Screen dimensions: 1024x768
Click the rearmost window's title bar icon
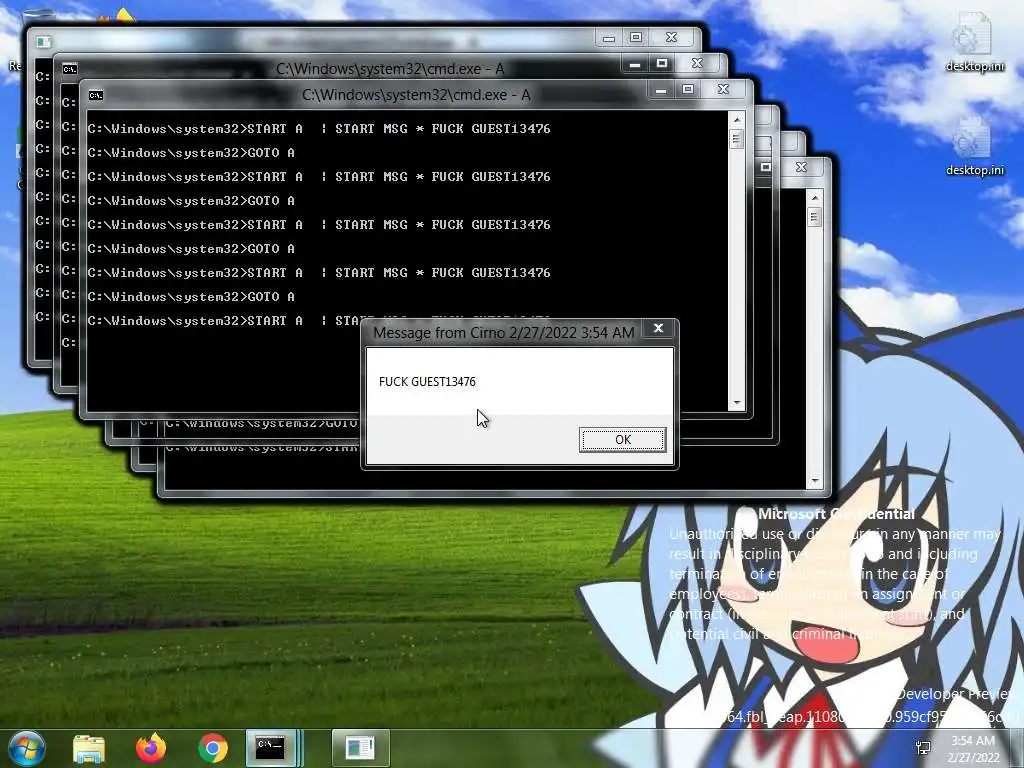point(44,42)
